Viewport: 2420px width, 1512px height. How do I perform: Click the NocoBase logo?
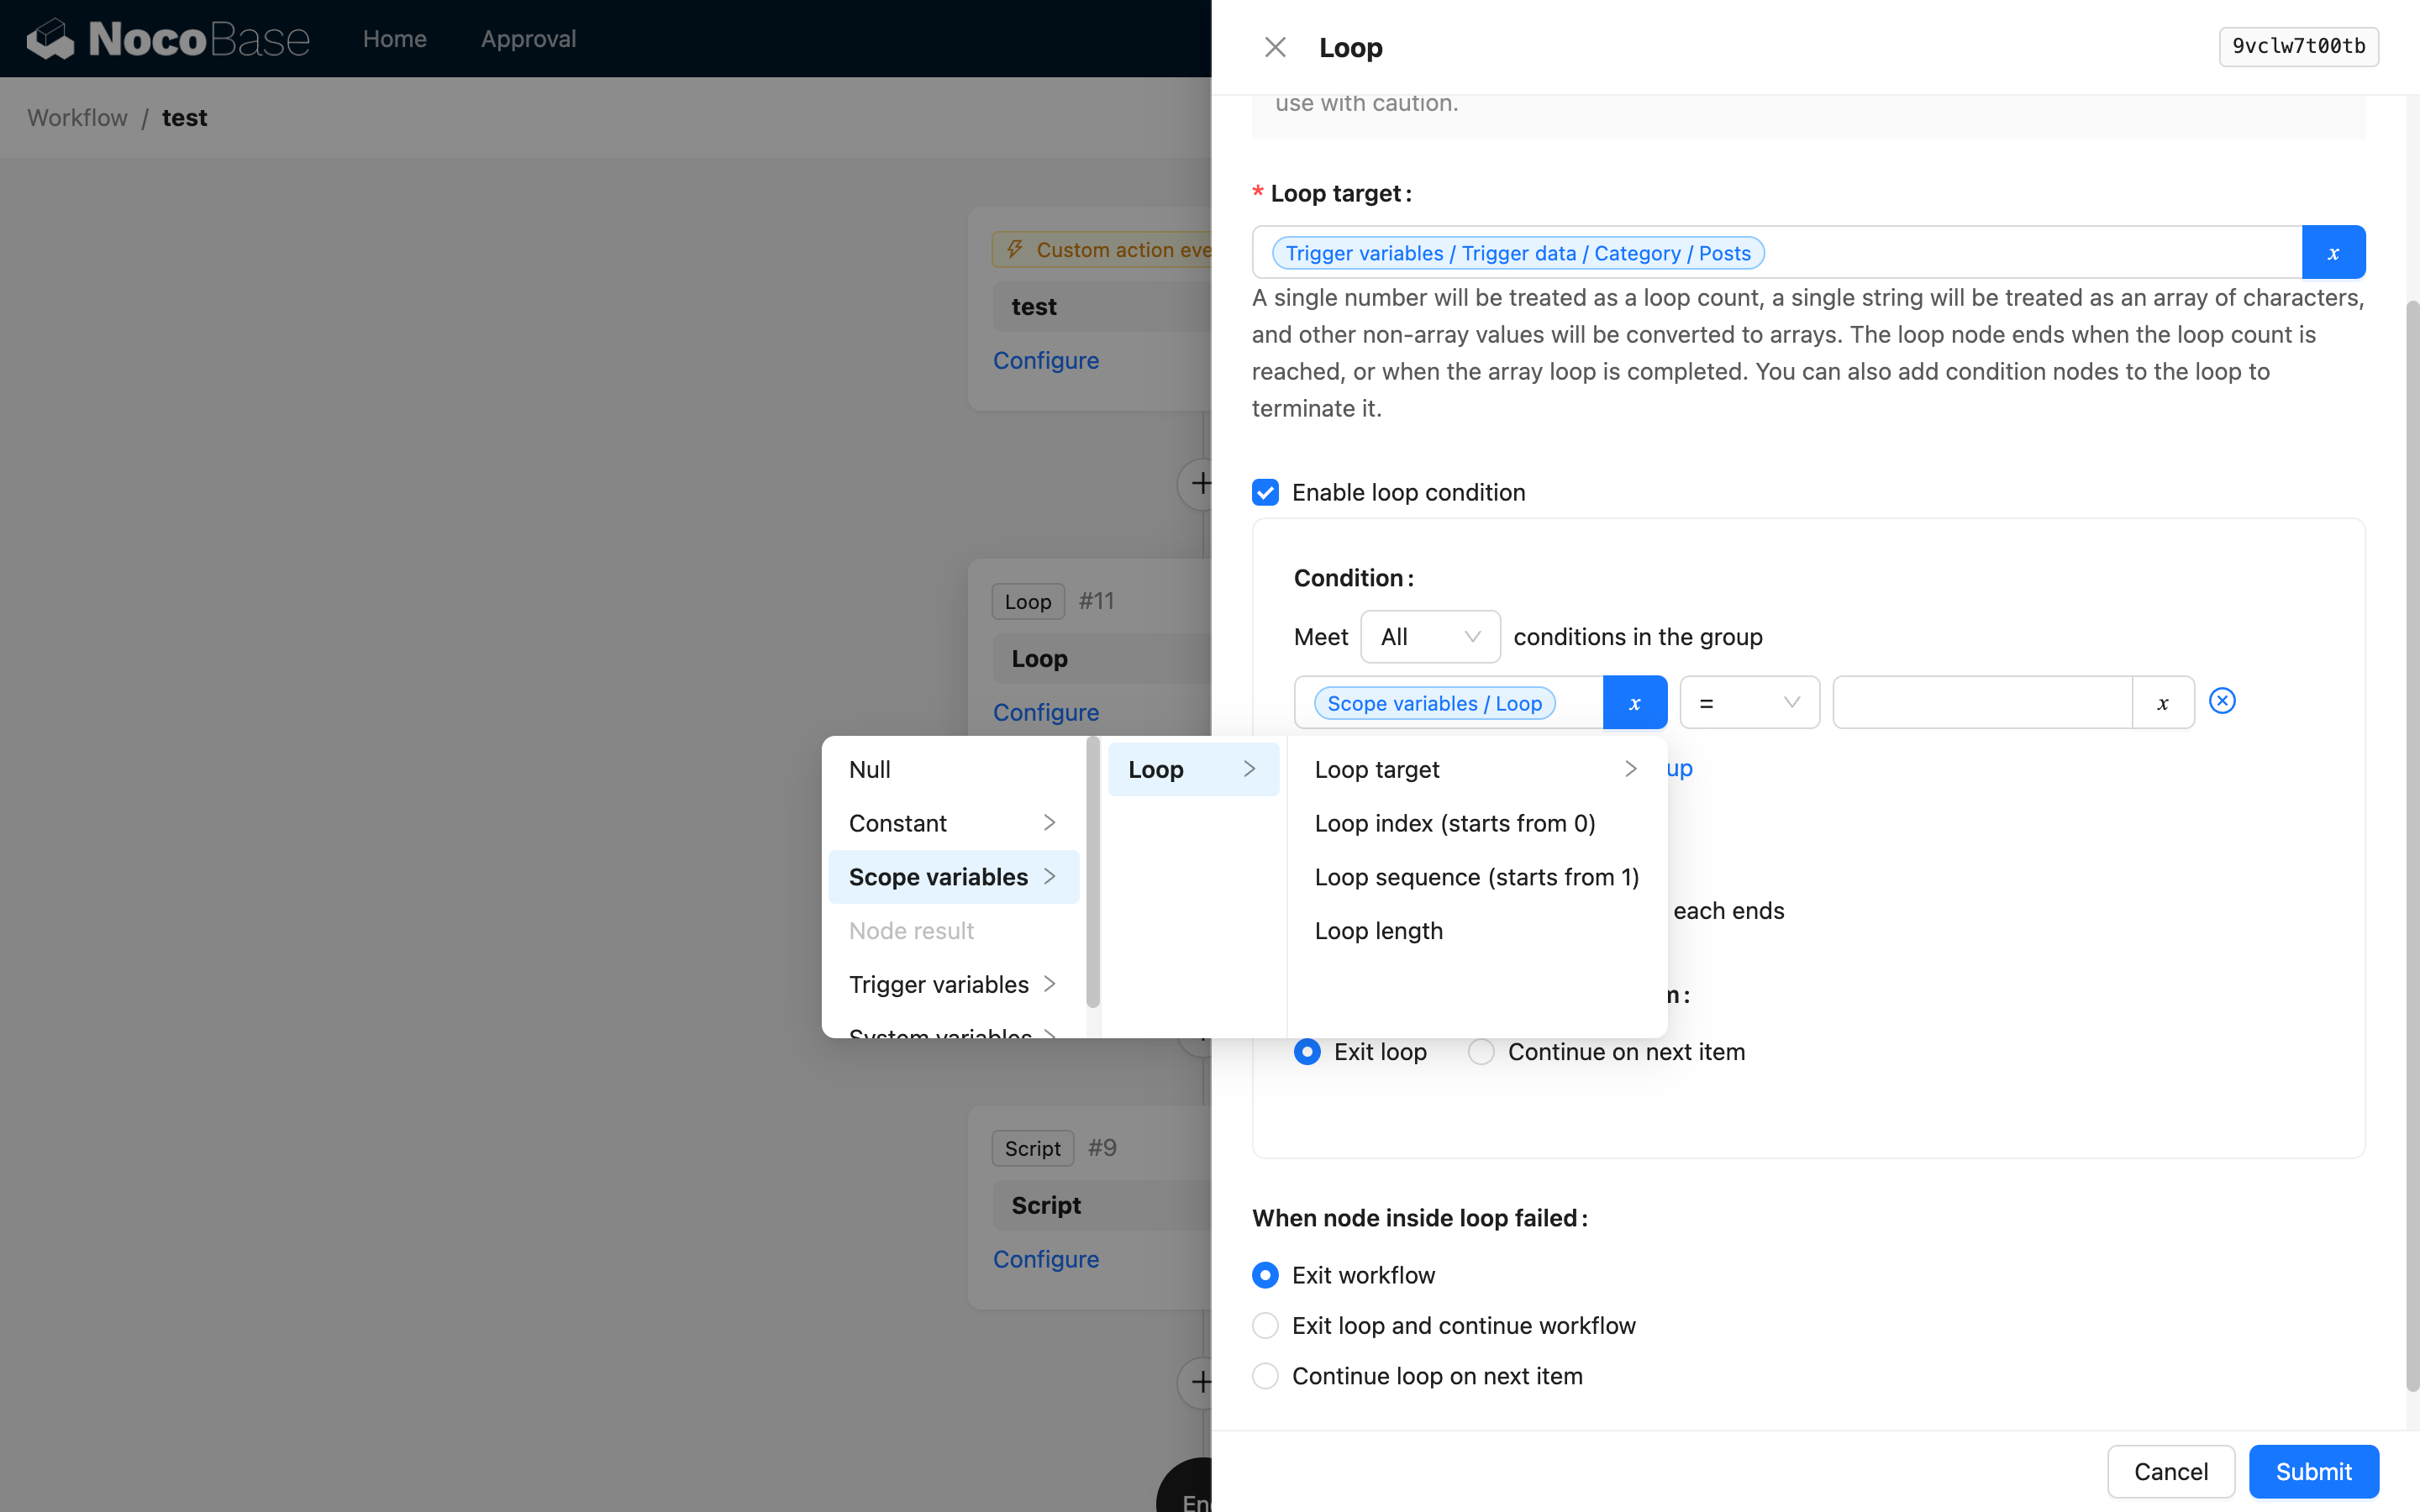click(167, 39)
